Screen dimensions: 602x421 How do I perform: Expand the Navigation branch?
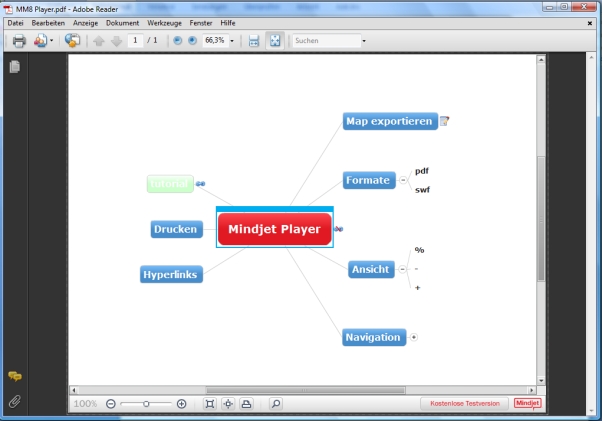413,337
